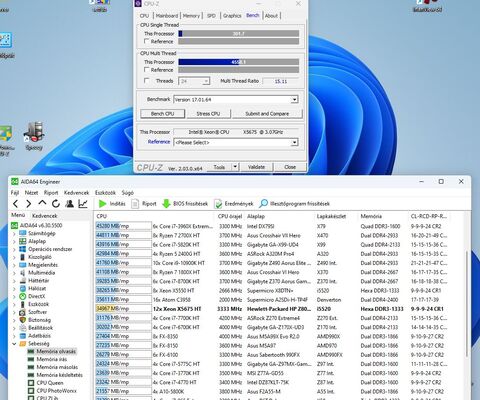
Task: Select Biztonság shield item in tree
Action: 35,320
